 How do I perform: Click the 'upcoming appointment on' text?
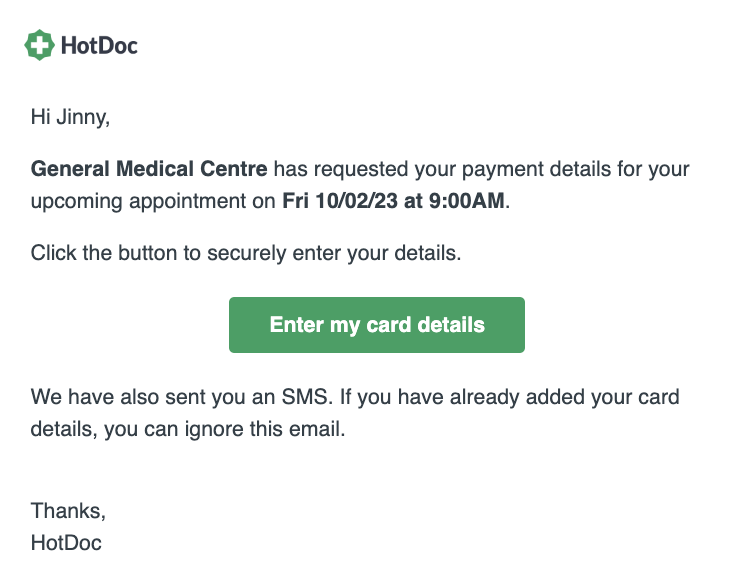(x=153, y=202)
